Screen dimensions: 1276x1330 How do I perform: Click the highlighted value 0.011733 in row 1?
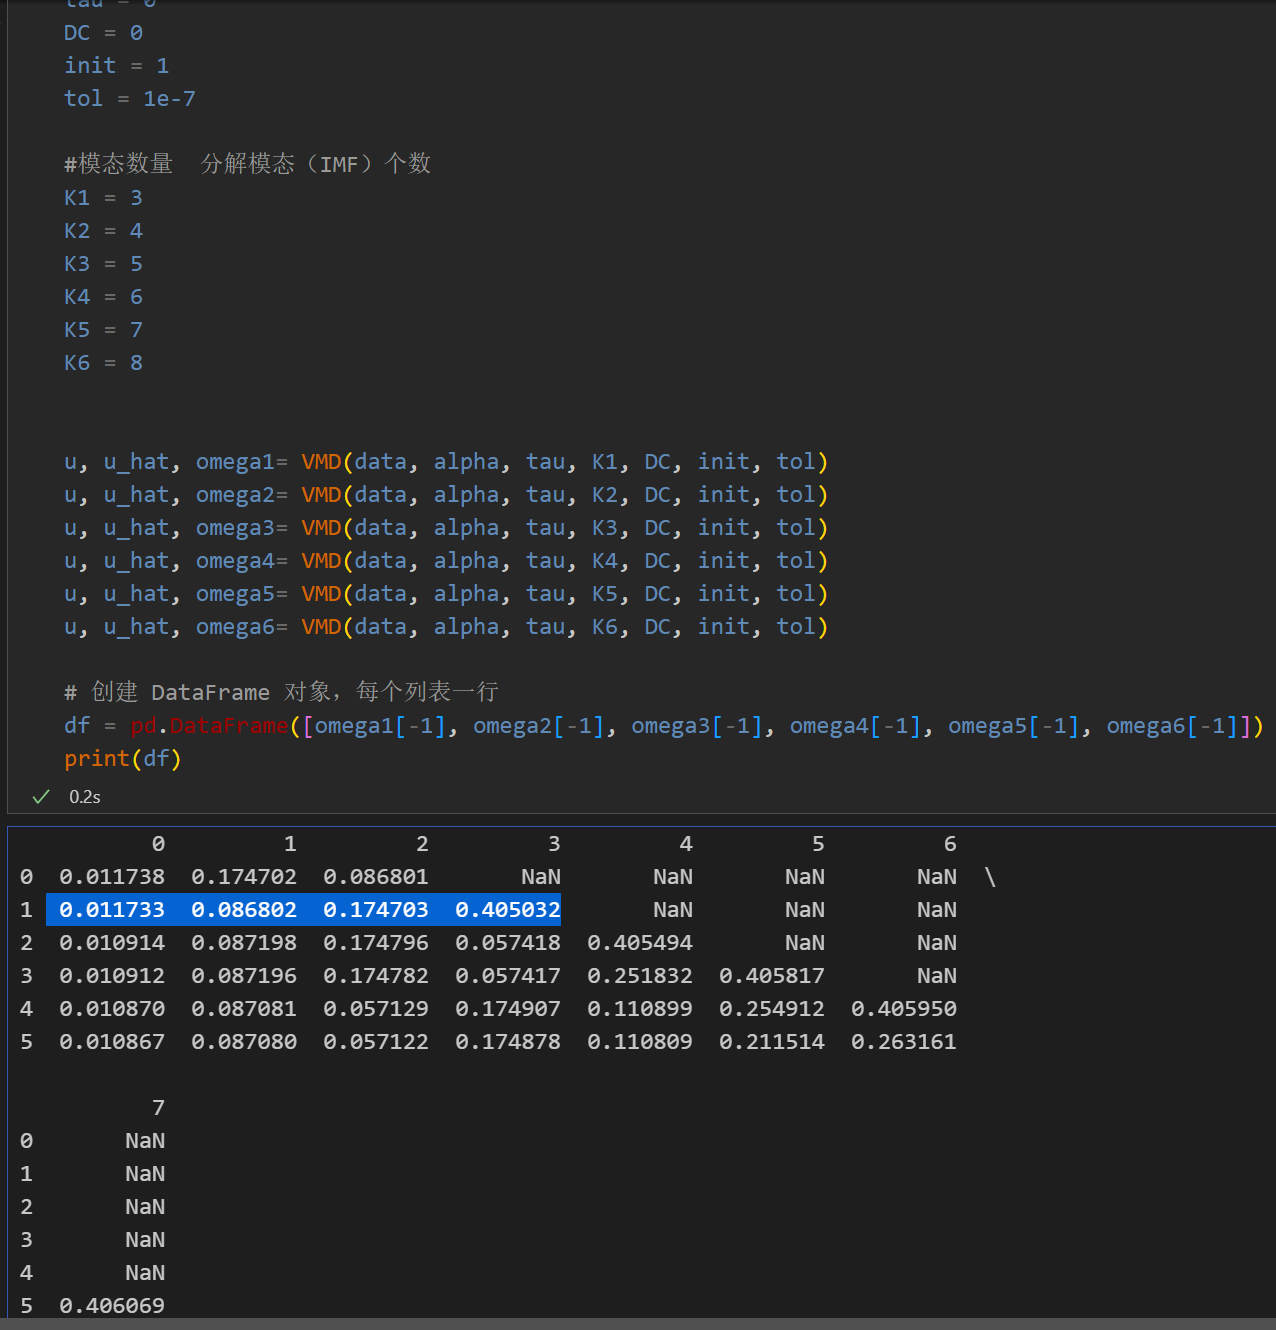pos(111,910)
